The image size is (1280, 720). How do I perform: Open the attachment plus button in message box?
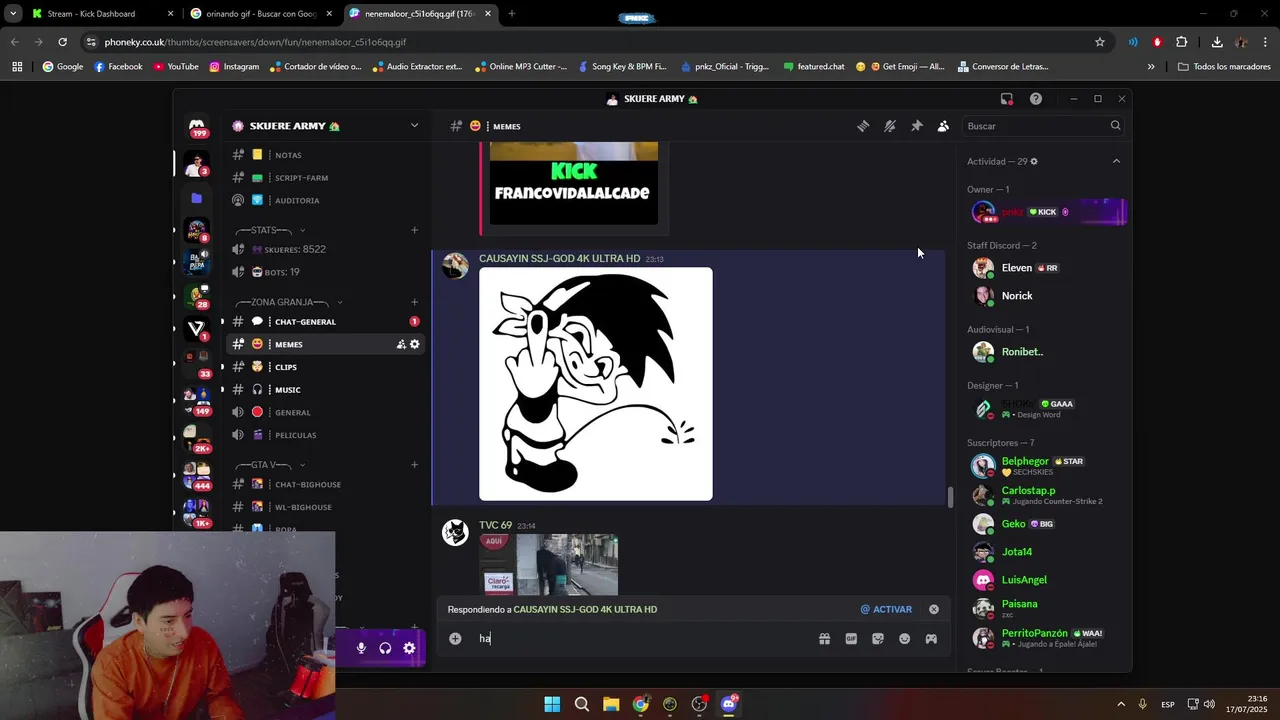[x=455, y=638]
